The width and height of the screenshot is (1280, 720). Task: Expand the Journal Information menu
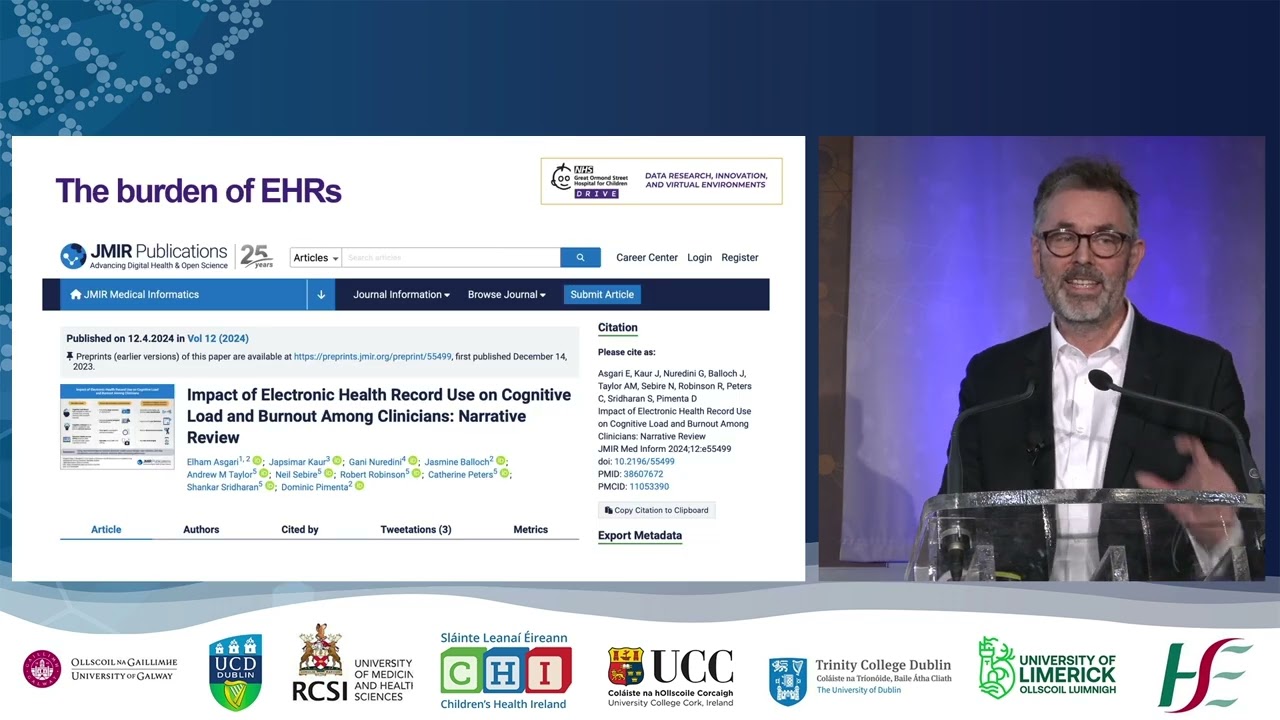pos(401,295)
